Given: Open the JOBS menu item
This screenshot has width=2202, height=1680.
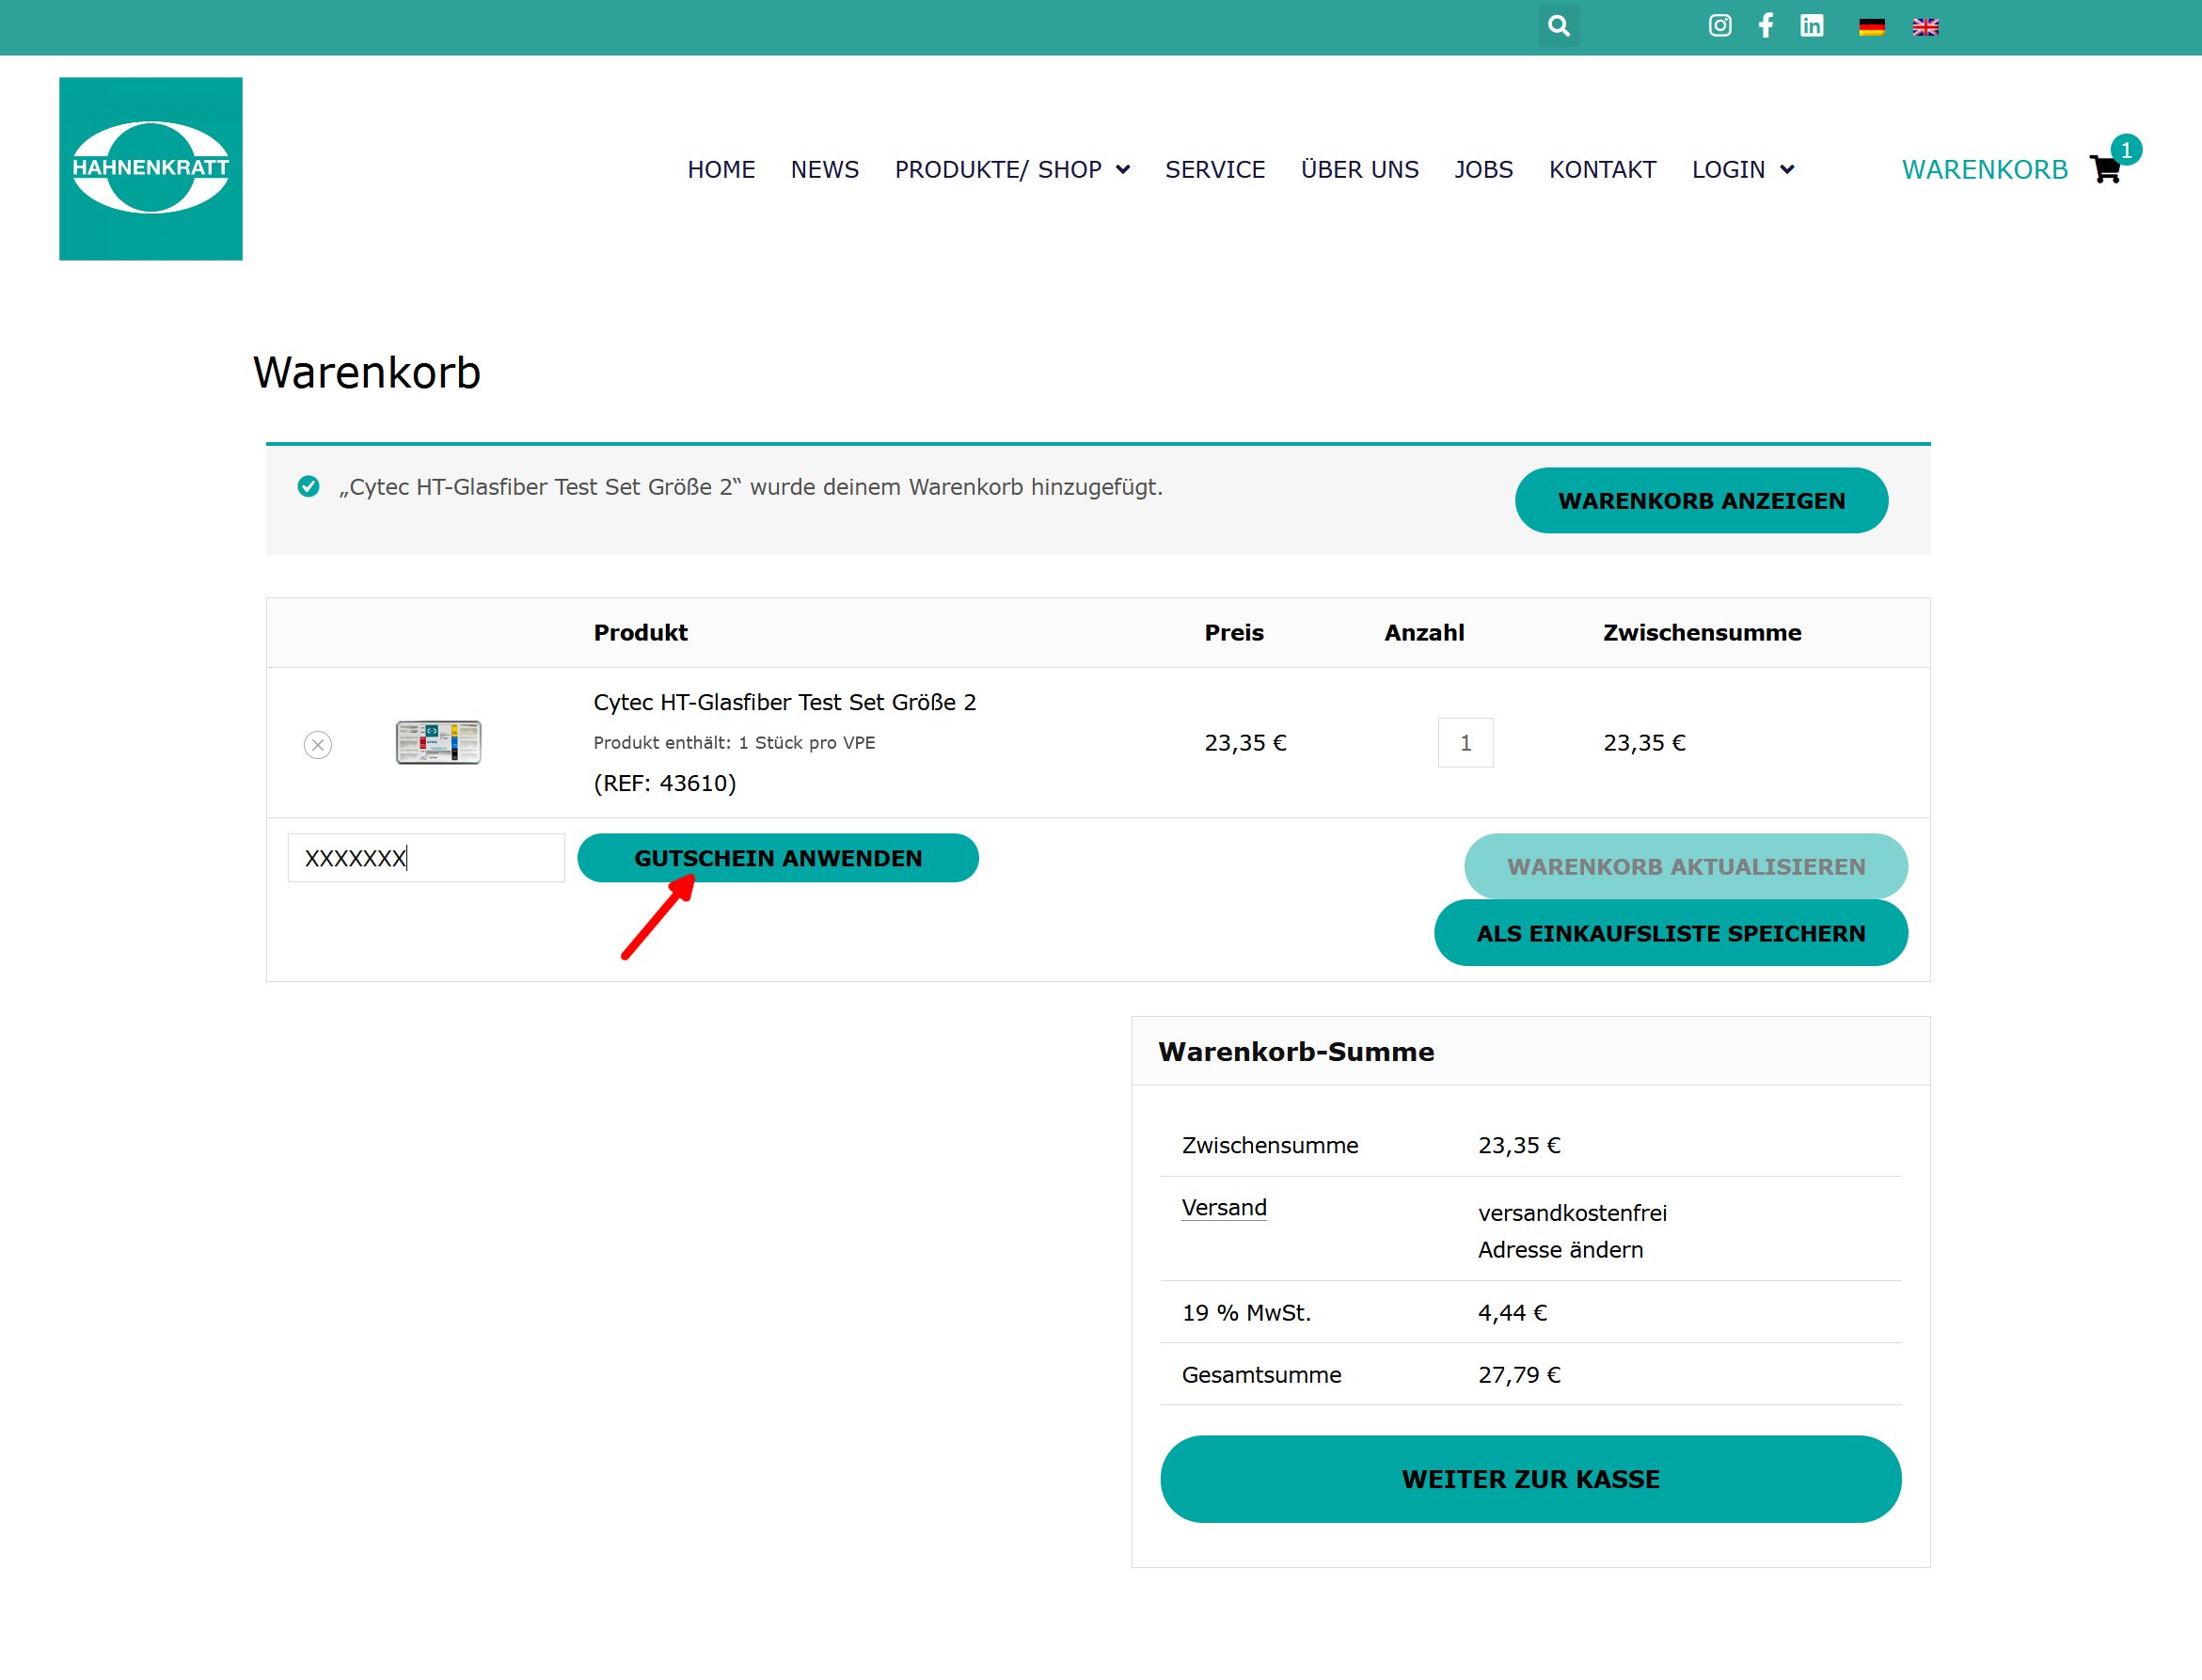Looking at the screenshot, I should 1483,170.
